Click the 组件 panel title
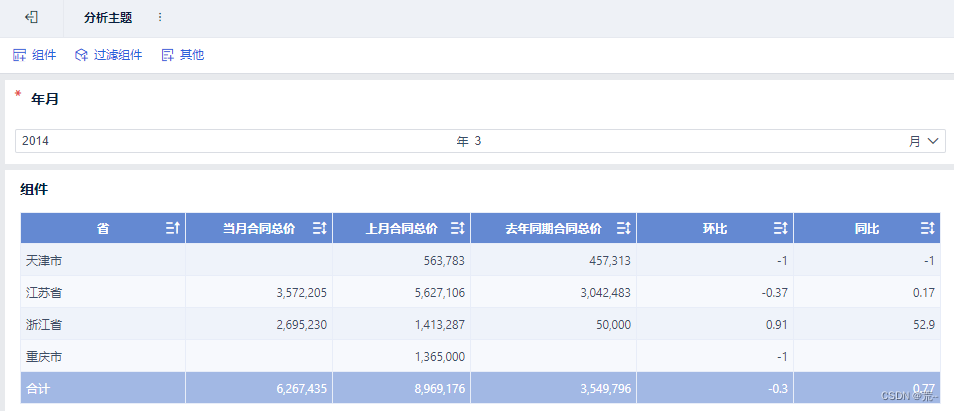The width and height of the screenshot is (954, 411). pos(34,190)
